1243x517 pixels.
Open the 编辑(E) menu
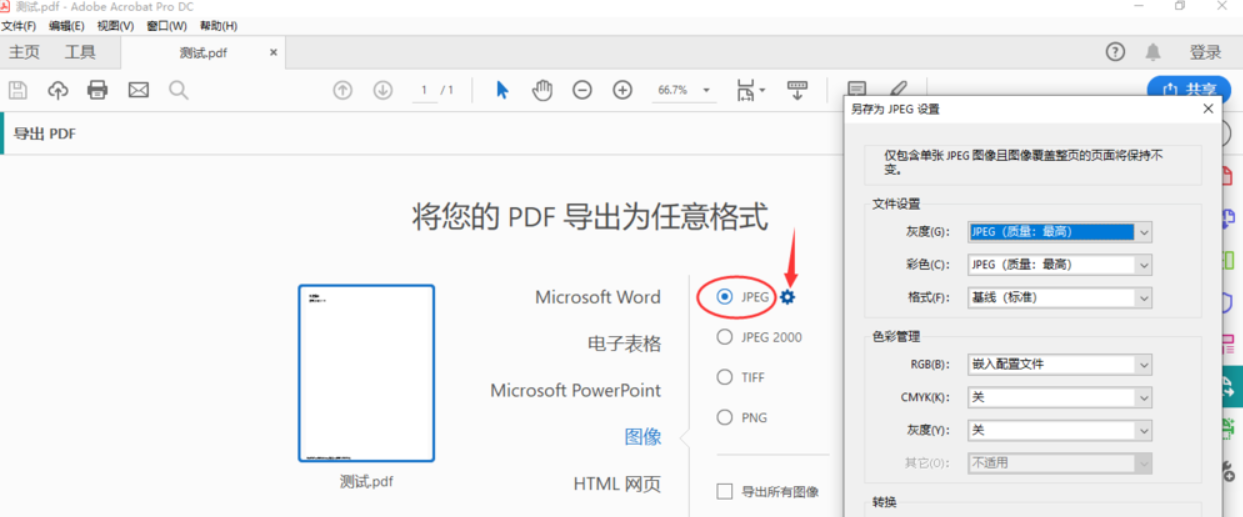[x=67, y=25]
